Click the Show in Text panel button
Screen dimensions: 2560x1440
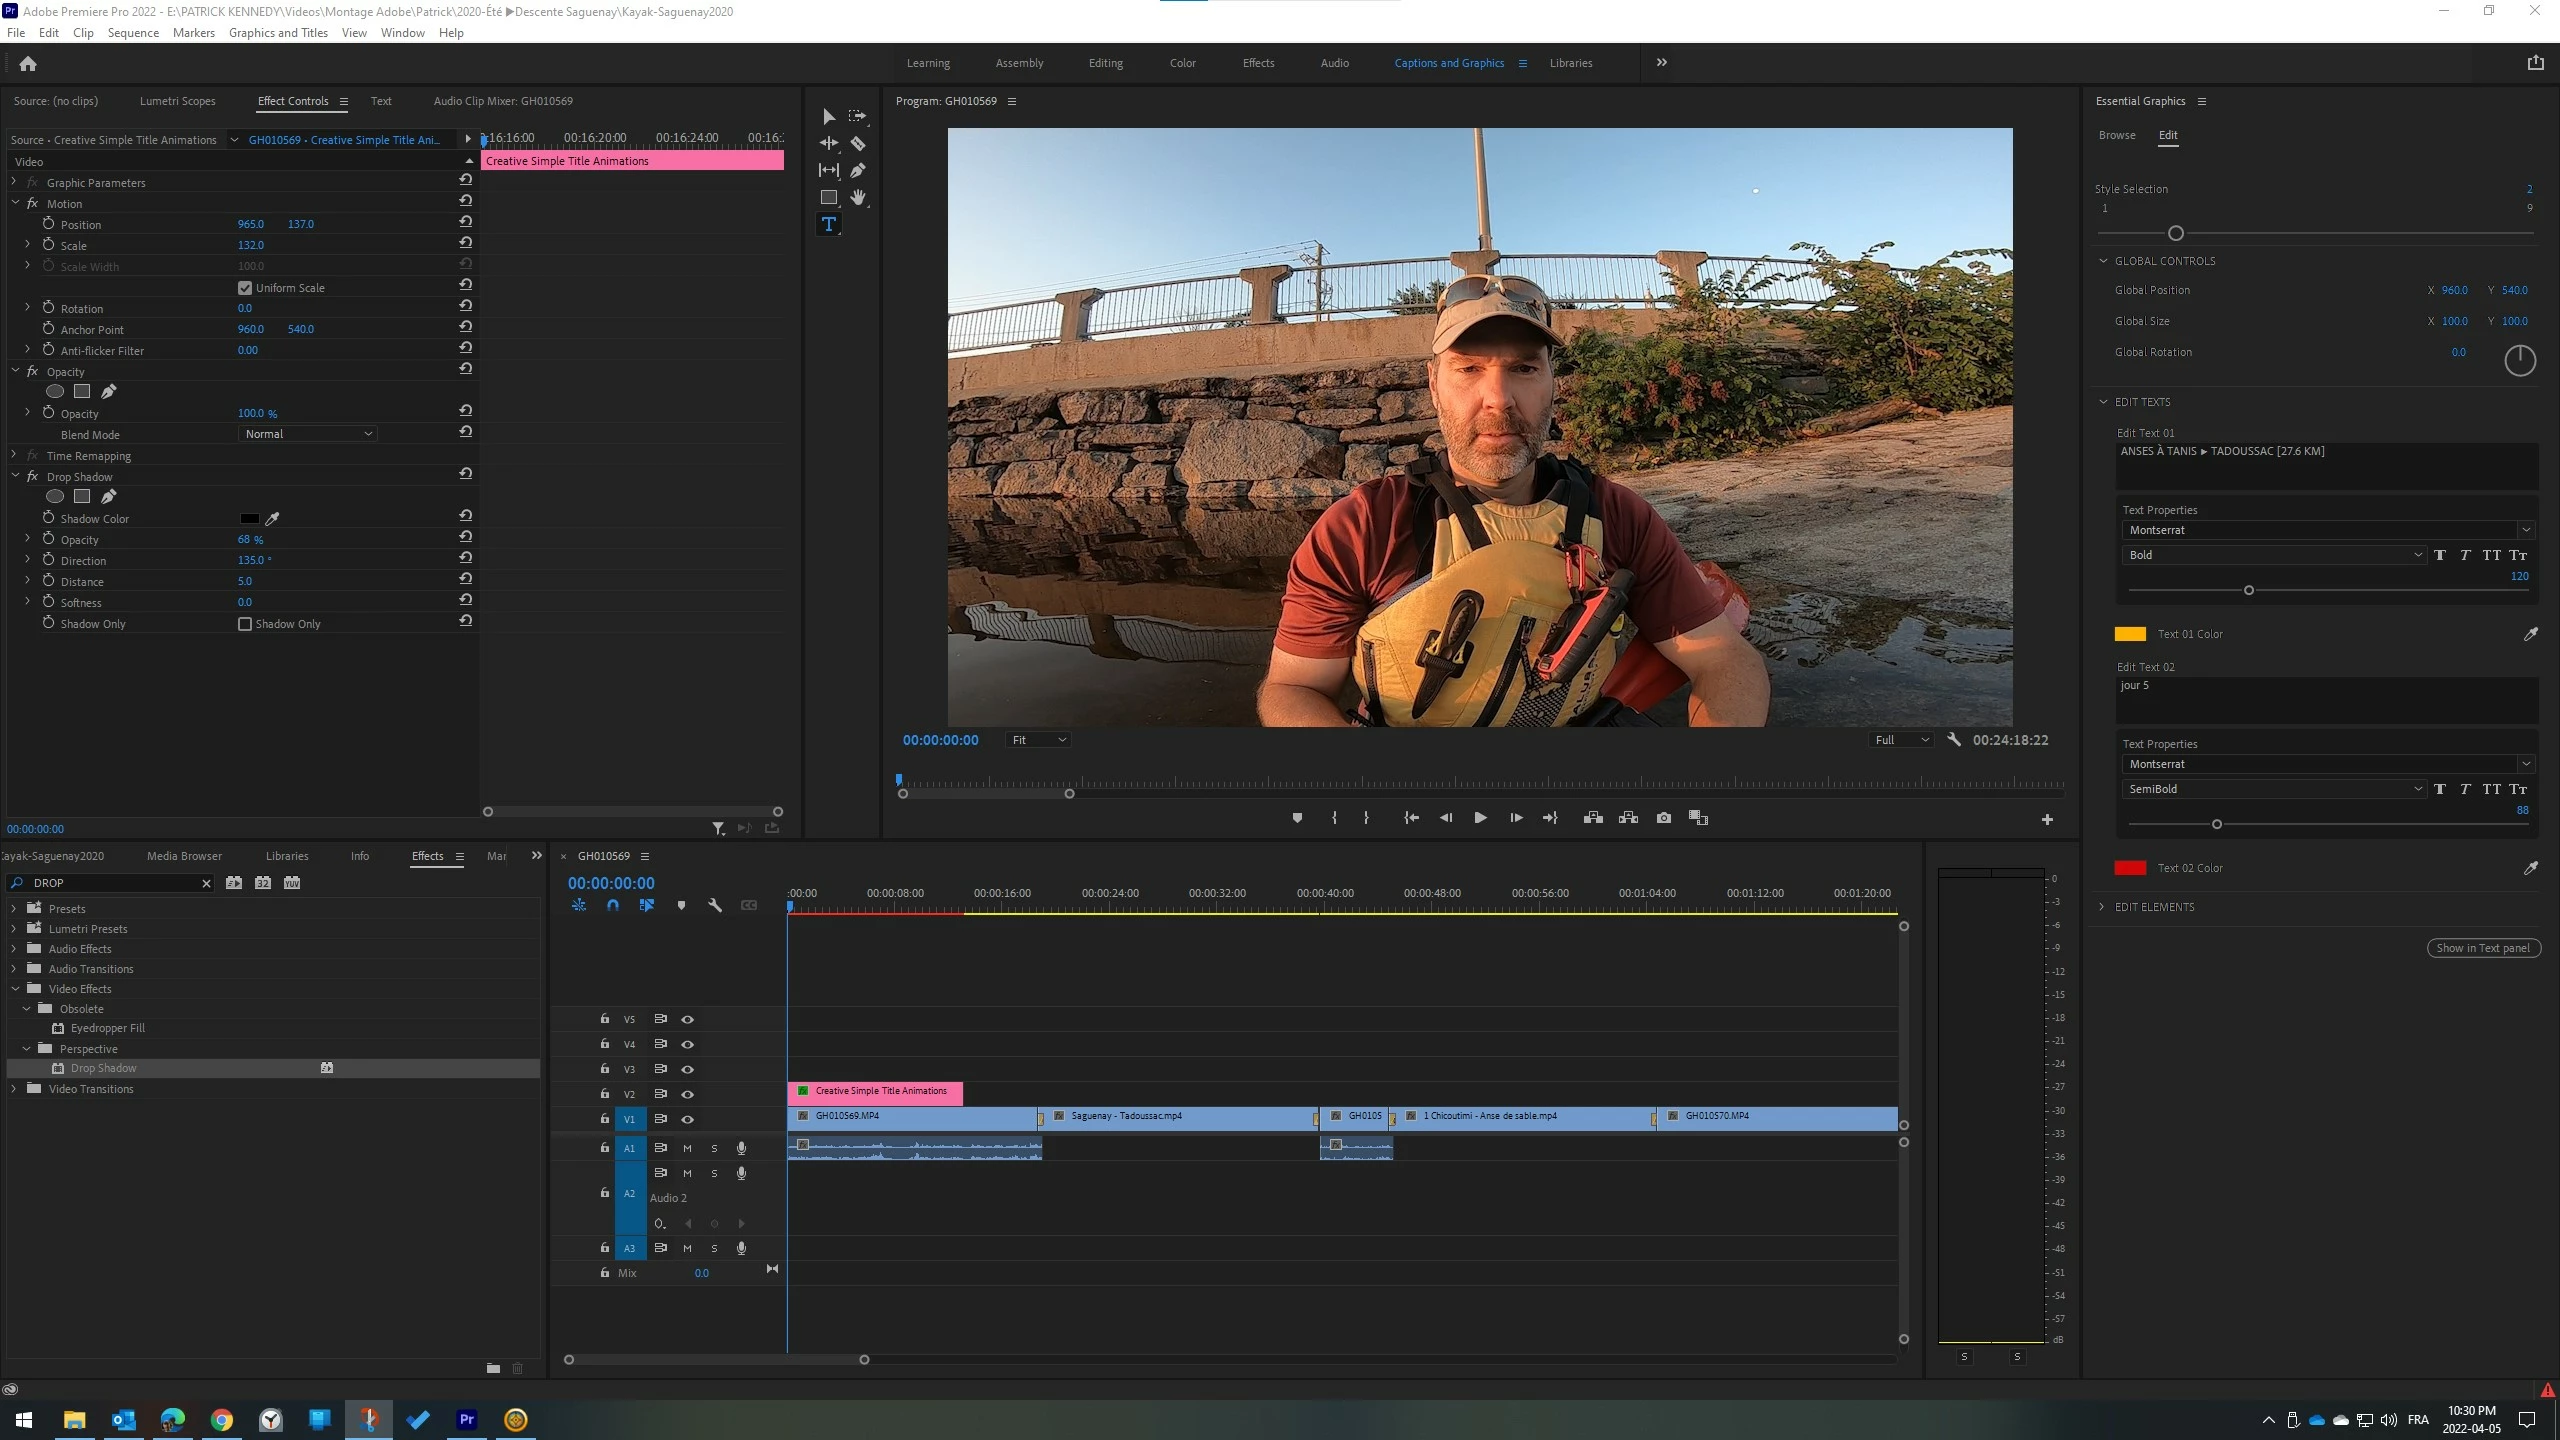coord(2482,948)
